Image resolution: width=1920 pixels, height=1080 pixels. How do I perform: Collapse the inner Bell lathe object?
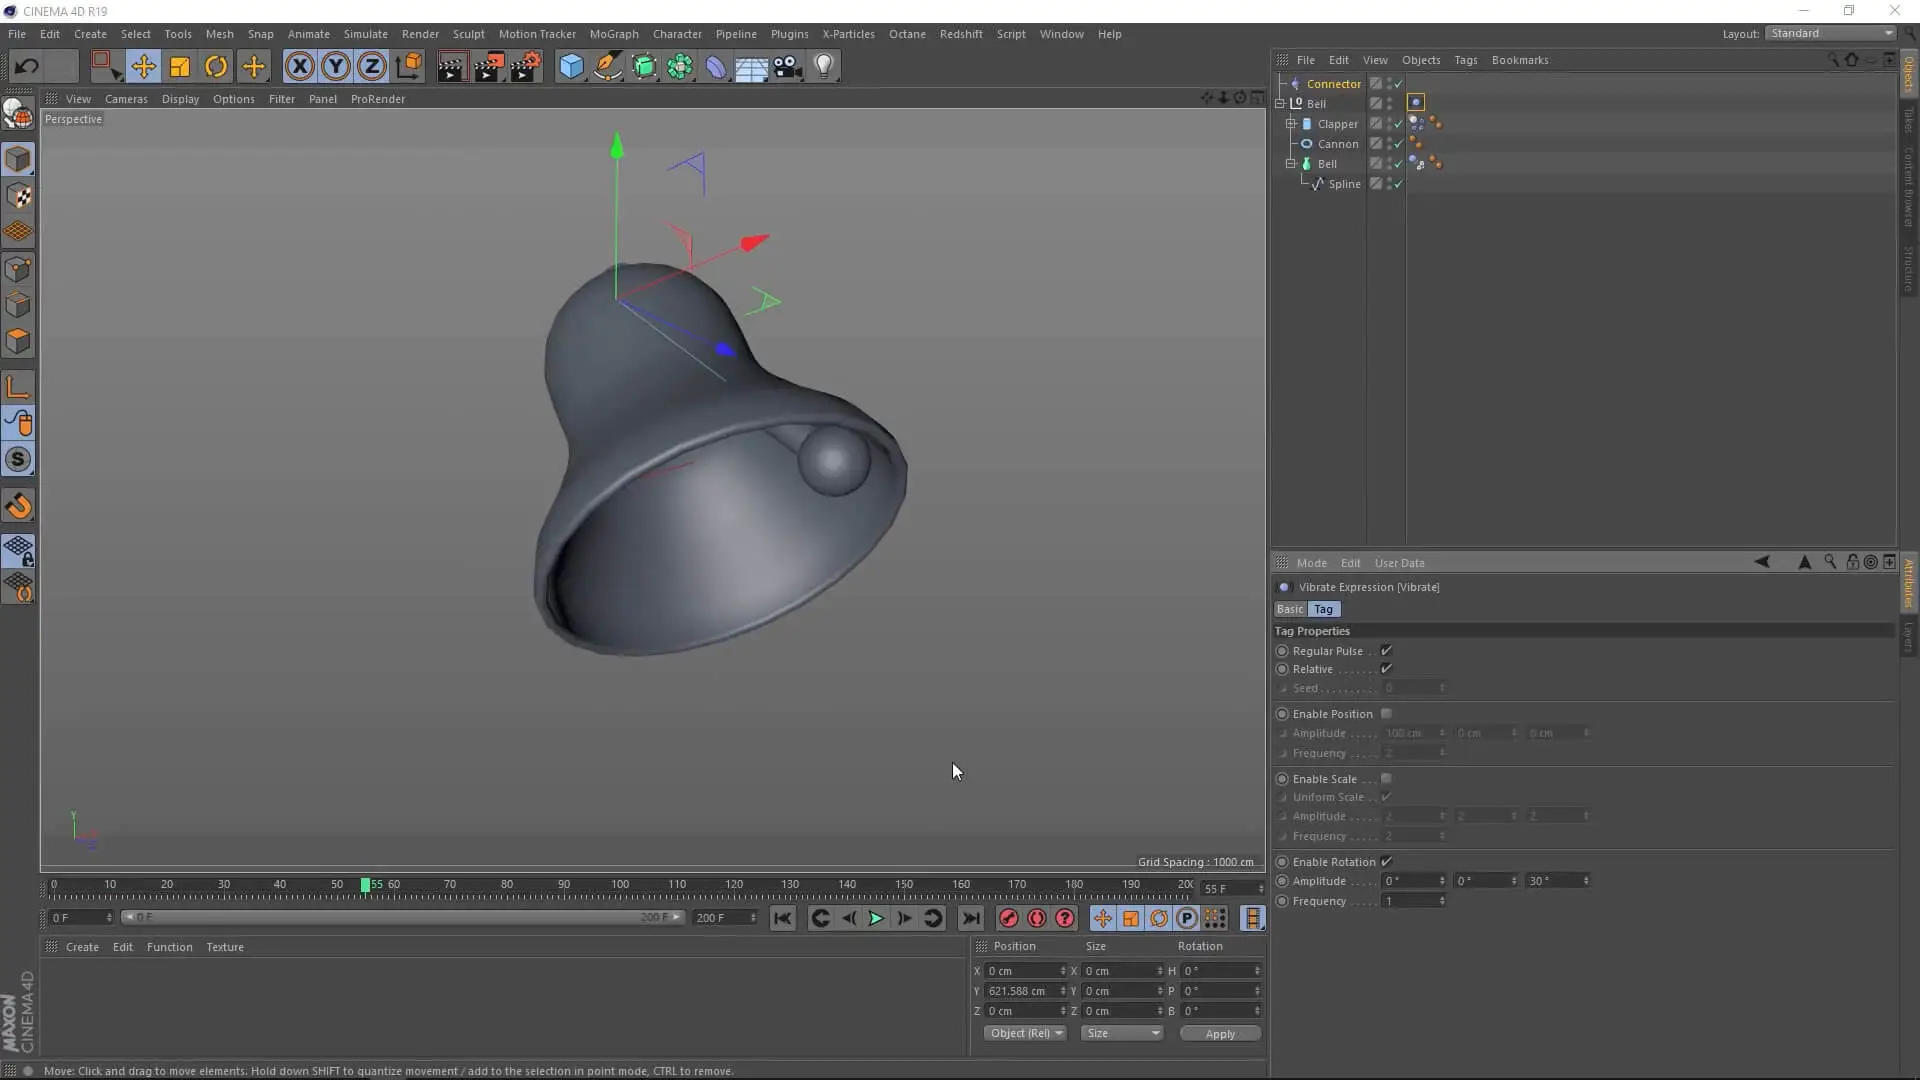(x=1291, y=163)
